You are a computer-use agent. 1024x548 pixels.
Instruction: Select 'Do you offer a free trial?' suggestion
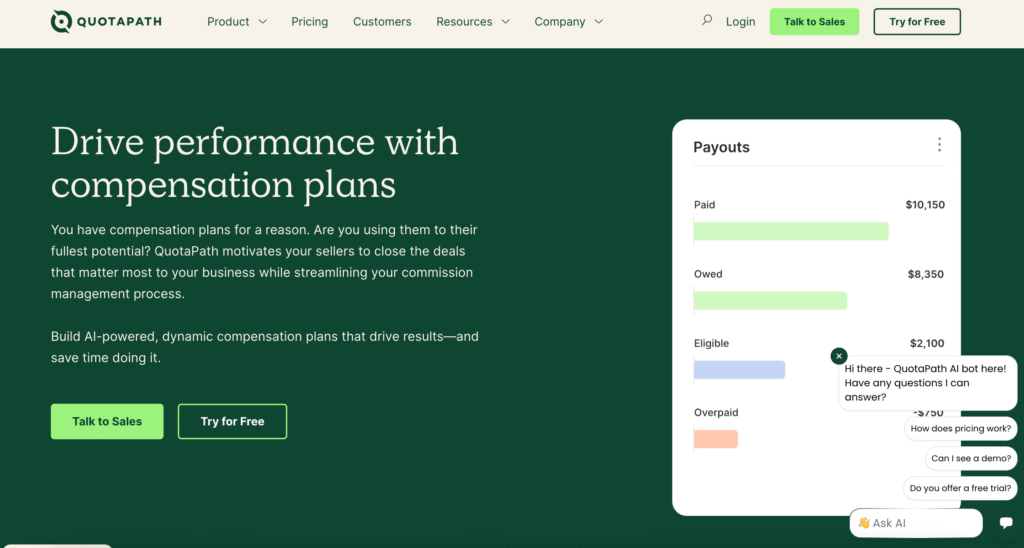(960, 488)
